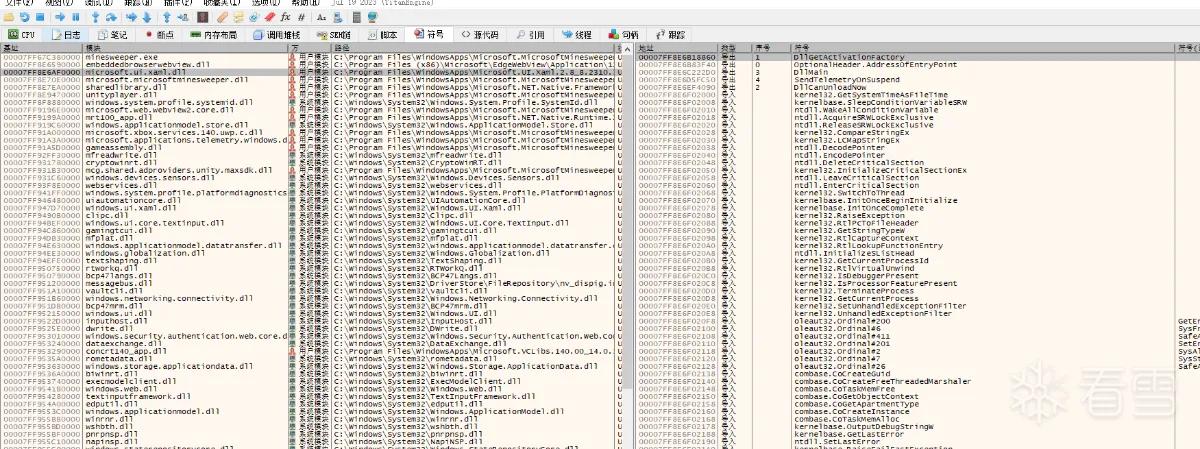The image size is (1200, 449).
Task: Click the module list scrollbar up arrow
Action: (628, 48)
